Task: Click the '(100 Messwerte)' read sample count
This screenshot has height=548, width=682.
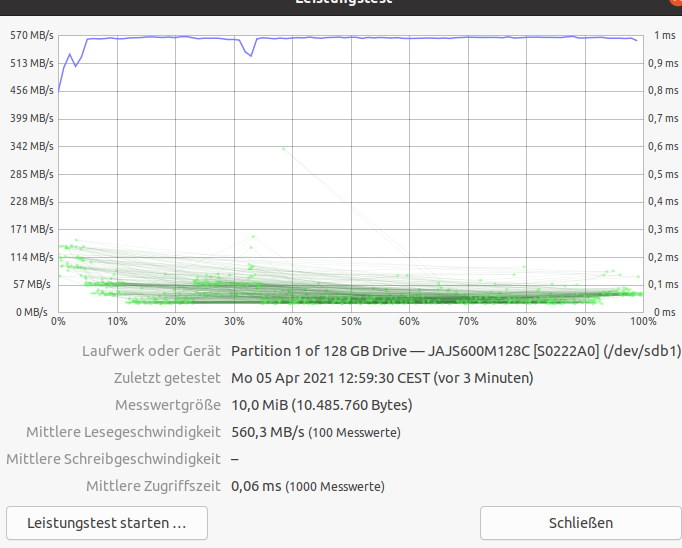Action: click(x=354, y=433)
